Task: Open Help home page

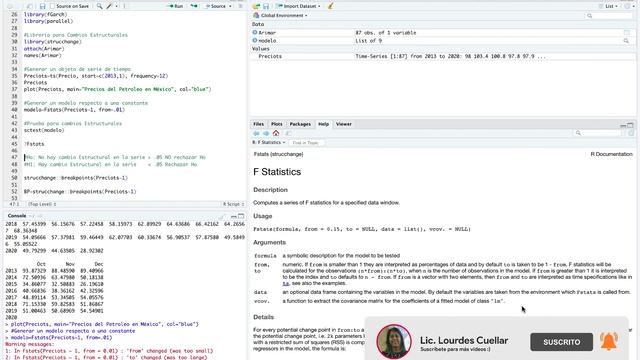Action: coord(276,133)
